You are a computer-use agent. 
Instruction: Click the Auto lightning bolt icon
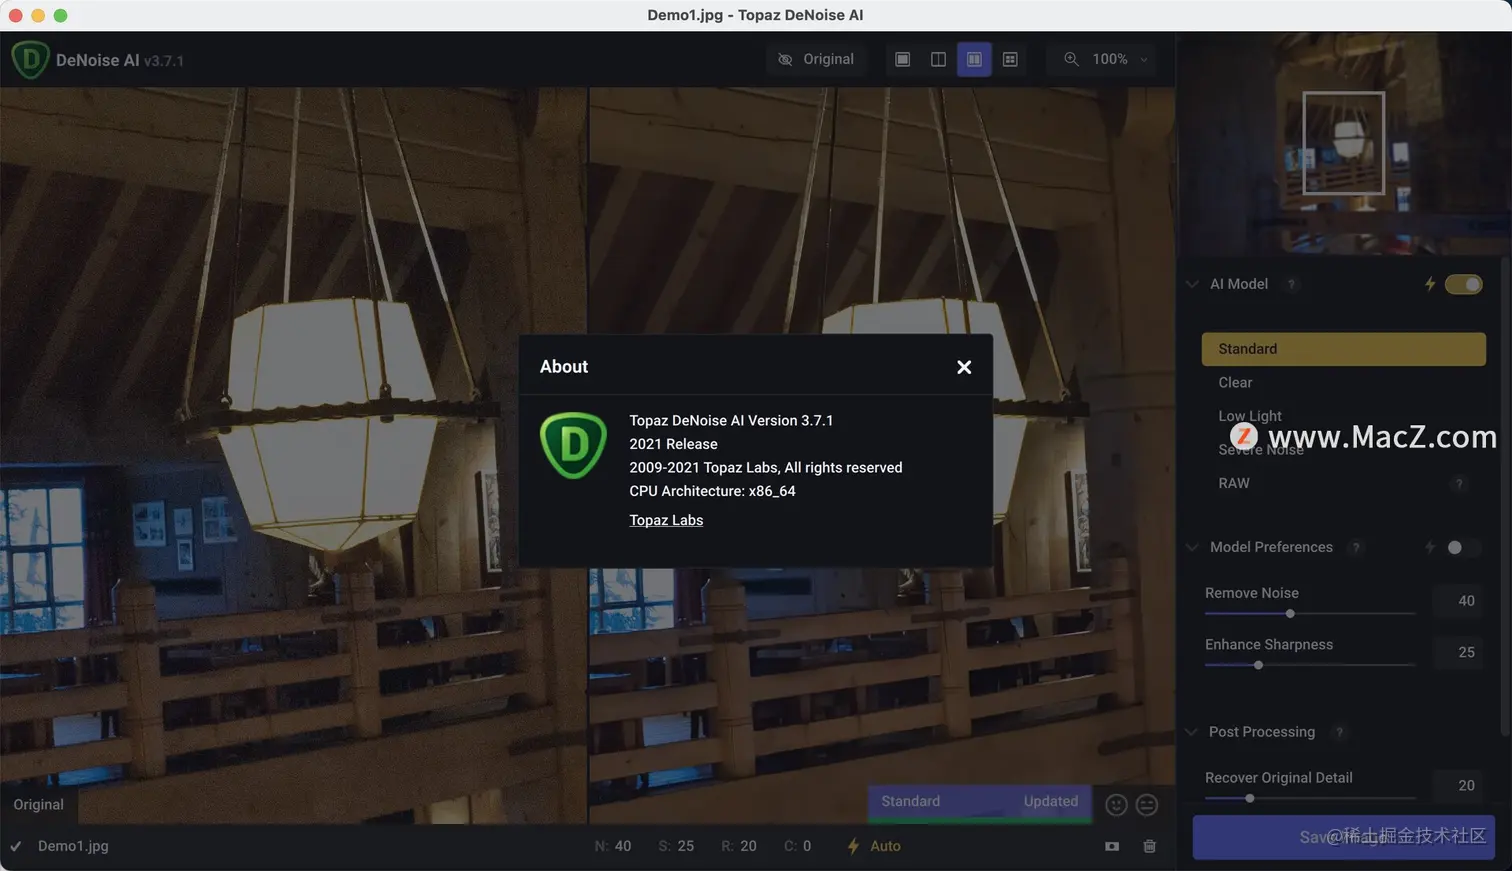pos(853,846)
